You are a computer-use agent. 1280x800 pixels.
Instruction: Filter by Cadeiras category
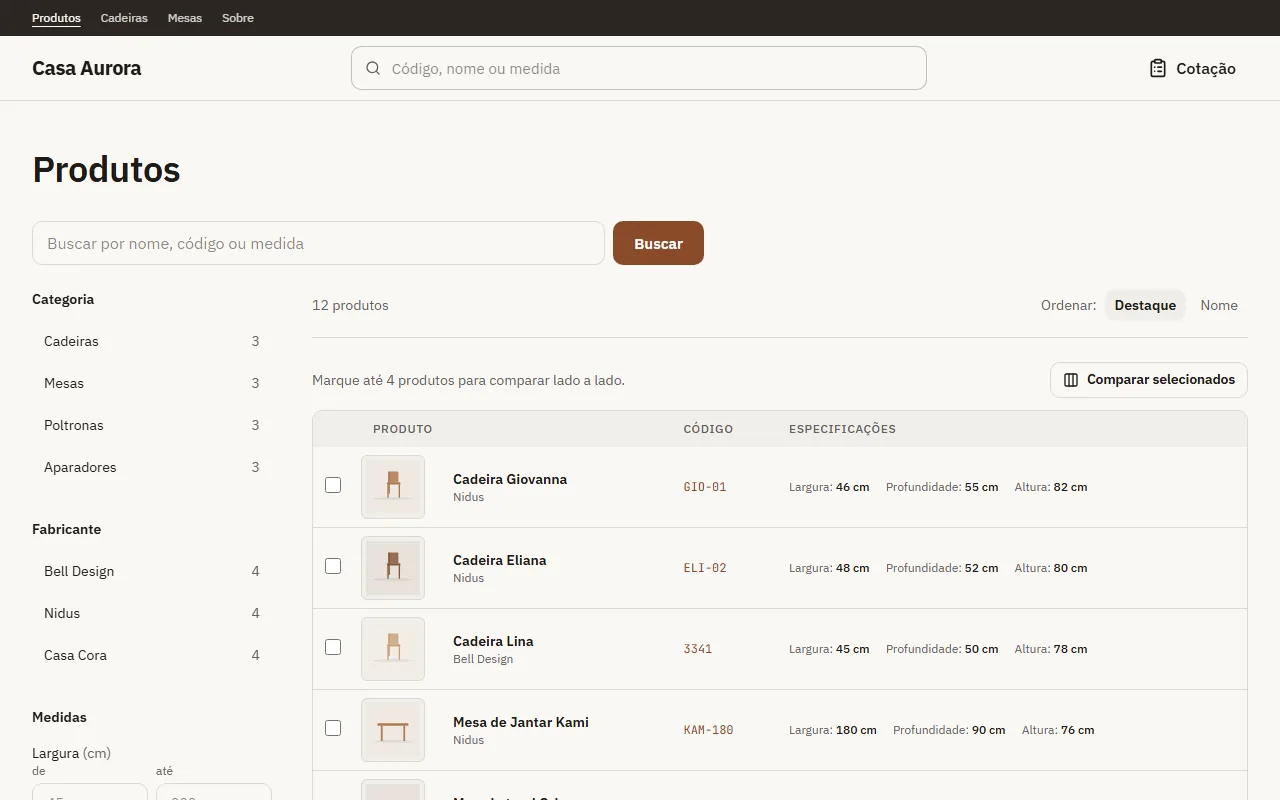[152, 341]
